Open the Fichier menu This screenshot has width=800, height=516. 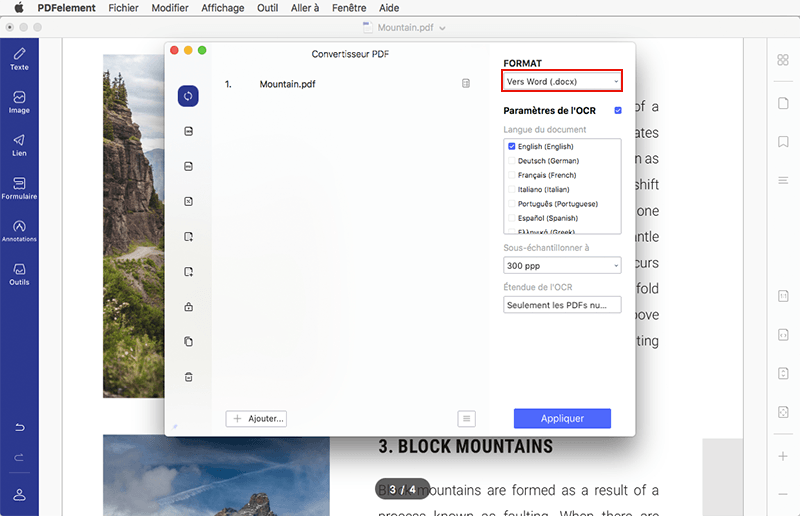(123, 8)
